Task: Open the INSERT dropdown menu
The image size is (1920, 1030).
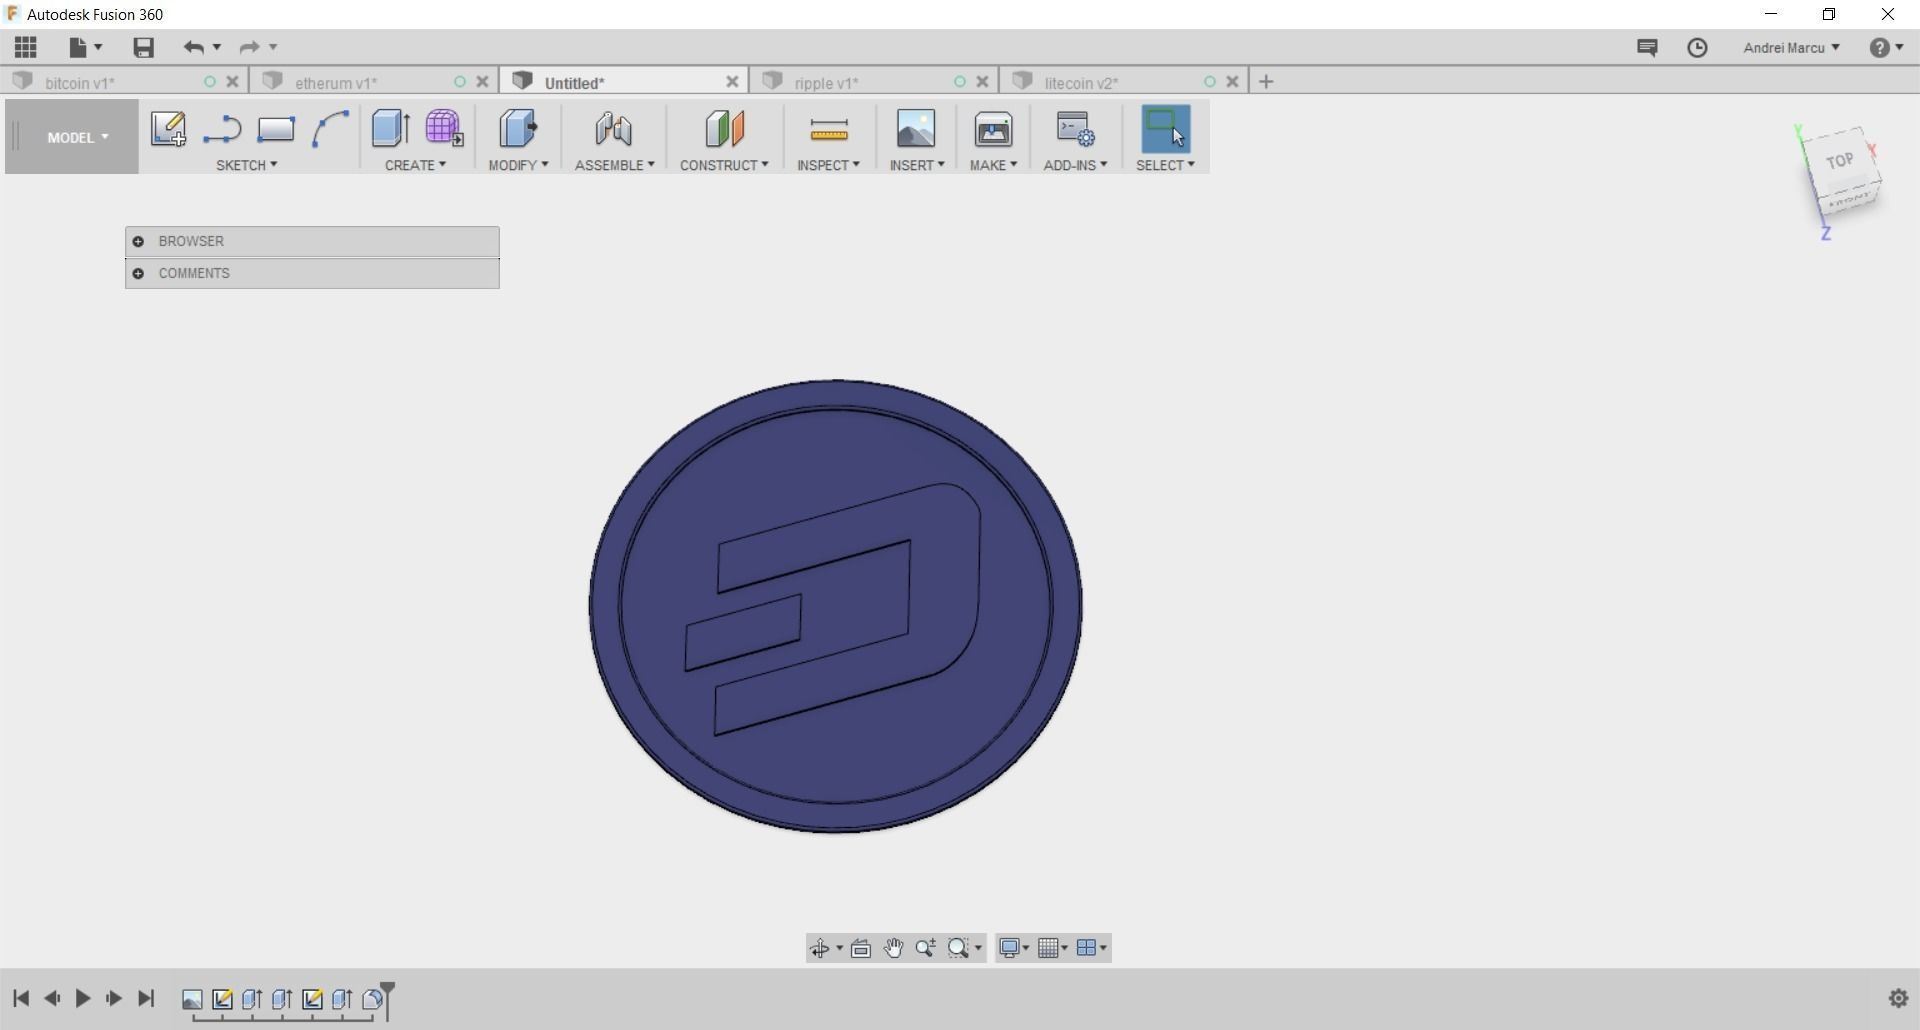Action: [x=917, y=165]
